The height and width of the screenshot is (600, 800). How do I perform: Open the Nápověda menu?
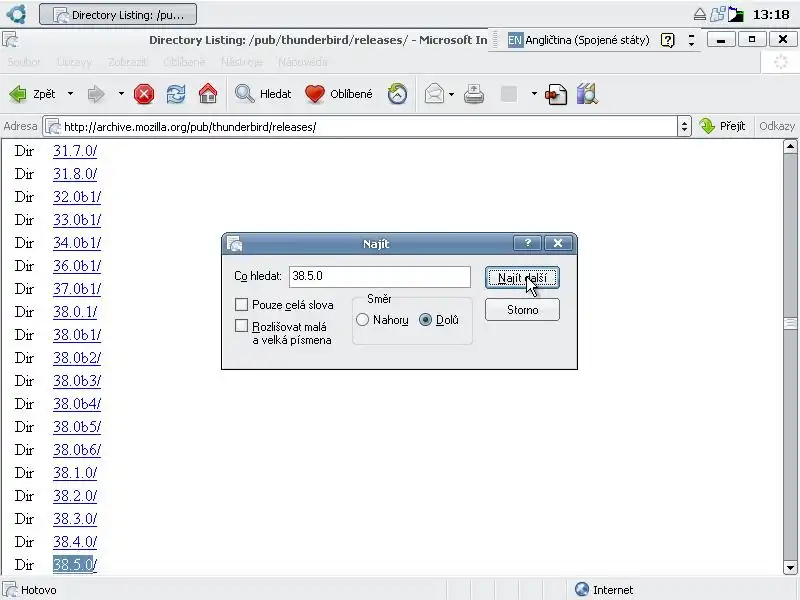(x=303, y=62)
